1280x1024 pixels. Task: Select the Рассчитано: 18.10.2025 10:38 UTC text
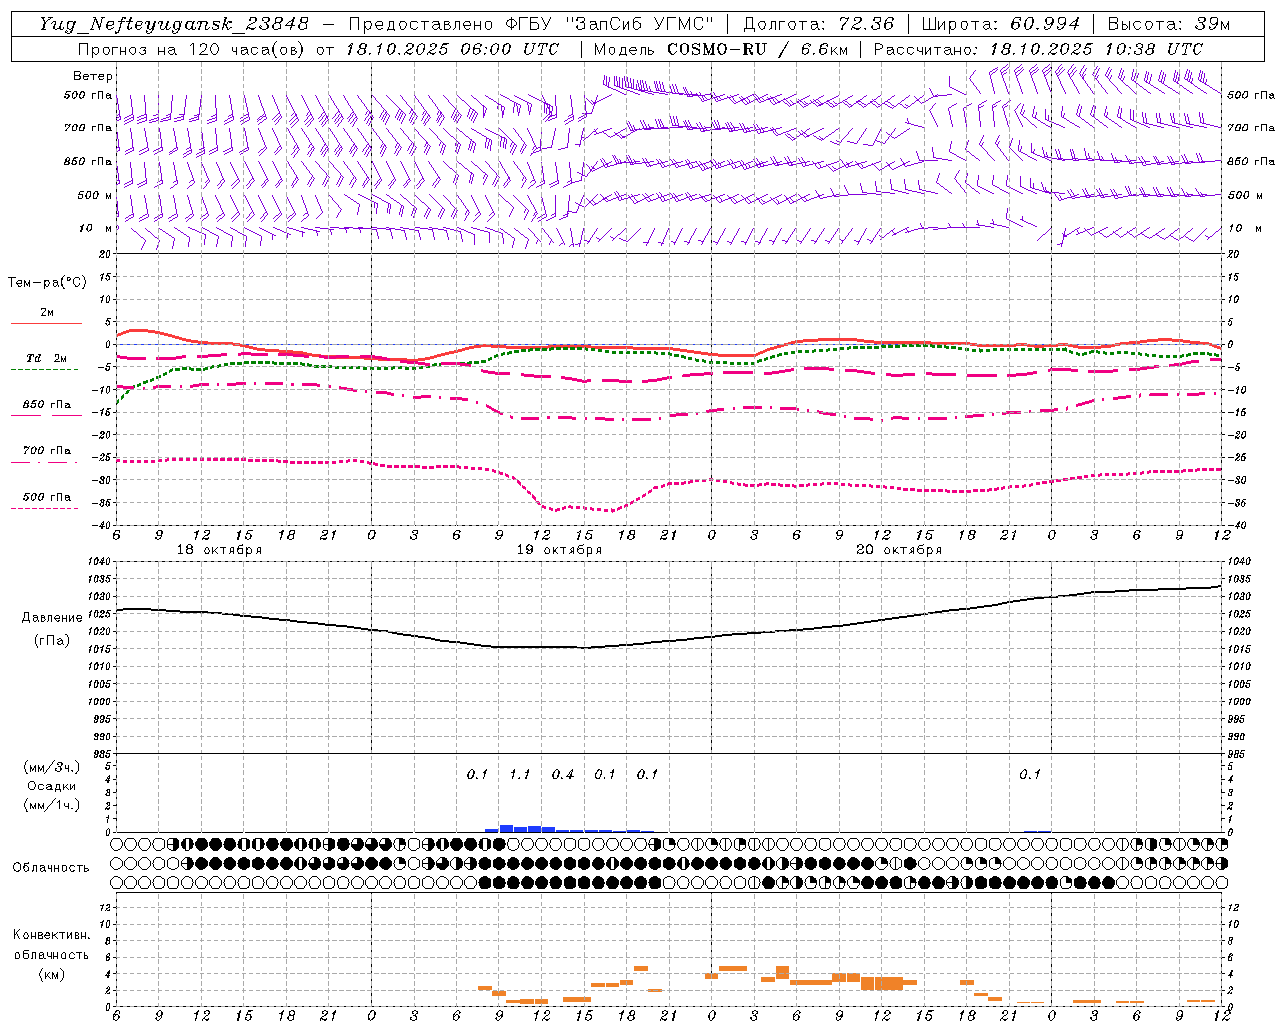[x=1038, y=49]
